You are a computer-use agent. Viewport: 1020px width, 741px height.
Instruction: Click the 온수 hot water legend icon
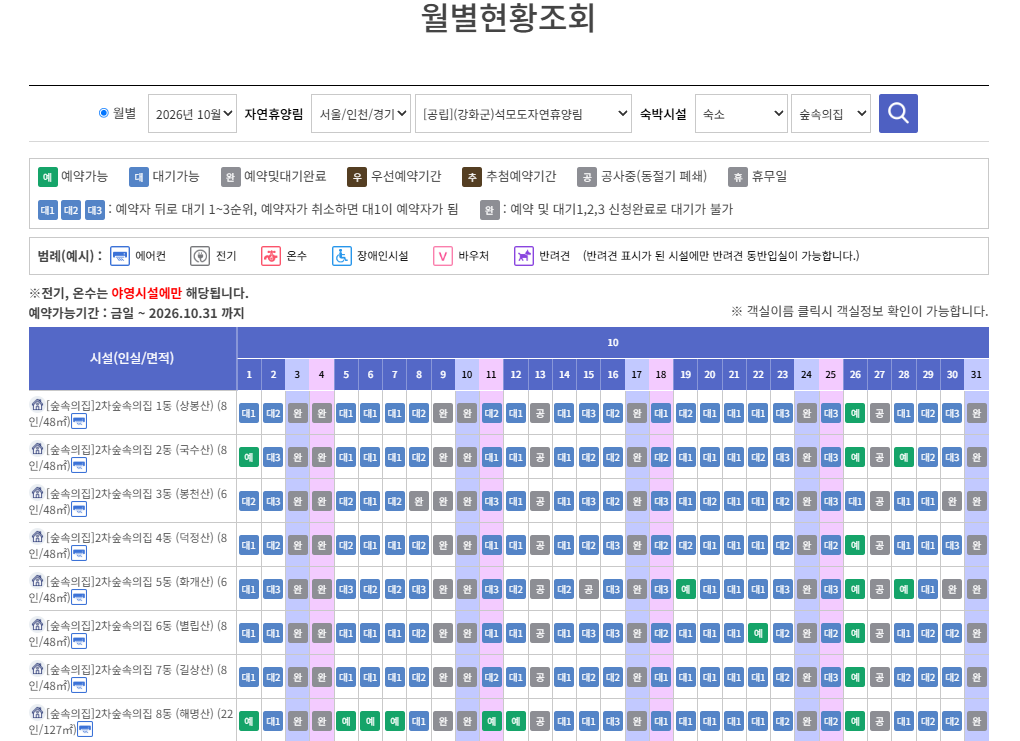tap(271, 256)
